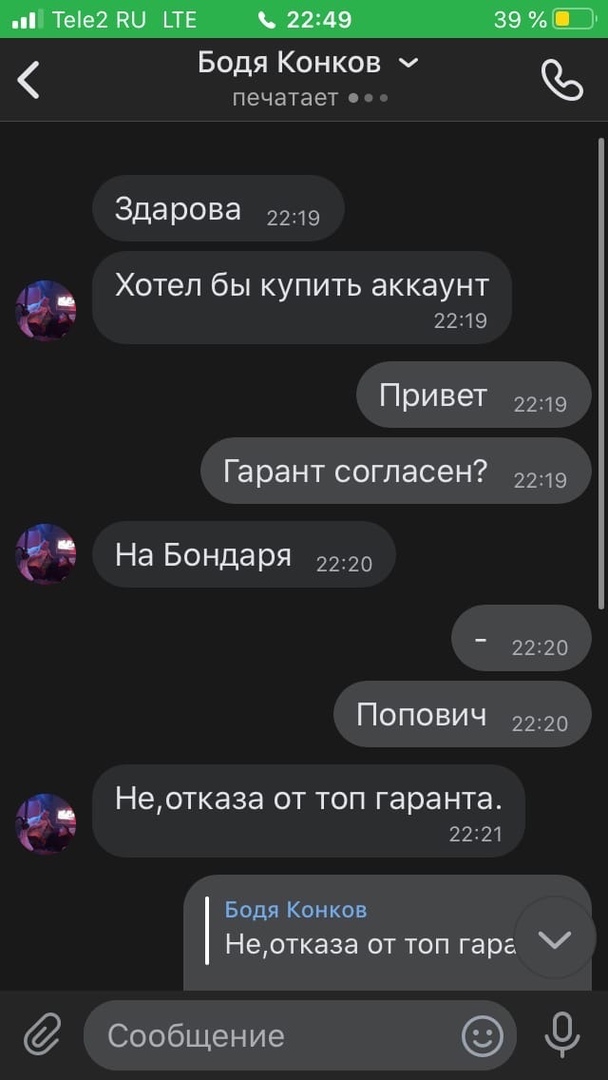
Task: Select the Гарант согласен? message bubble
Action: [396, 470]
